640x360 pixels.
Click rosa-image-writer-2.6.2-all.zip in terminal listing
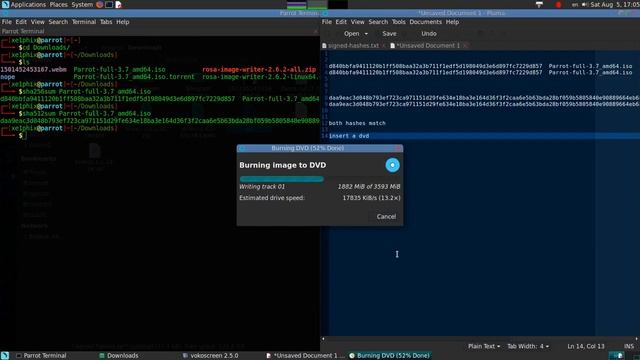[259, 69]
